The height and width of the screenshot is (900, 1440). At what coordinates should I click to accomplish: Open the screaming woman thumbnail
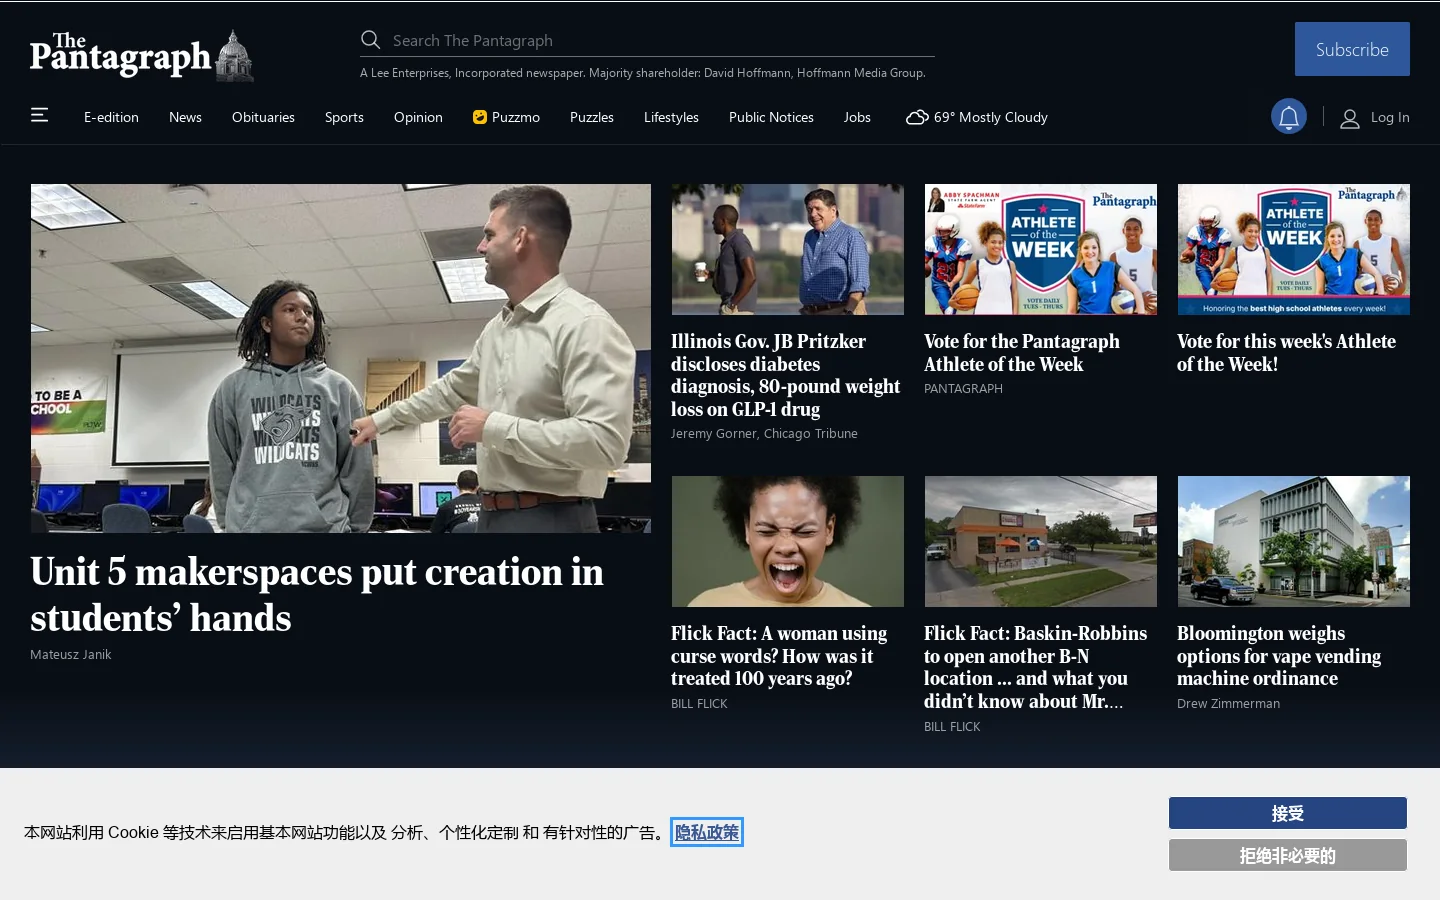pyautogui.click(x=788, y=541)
